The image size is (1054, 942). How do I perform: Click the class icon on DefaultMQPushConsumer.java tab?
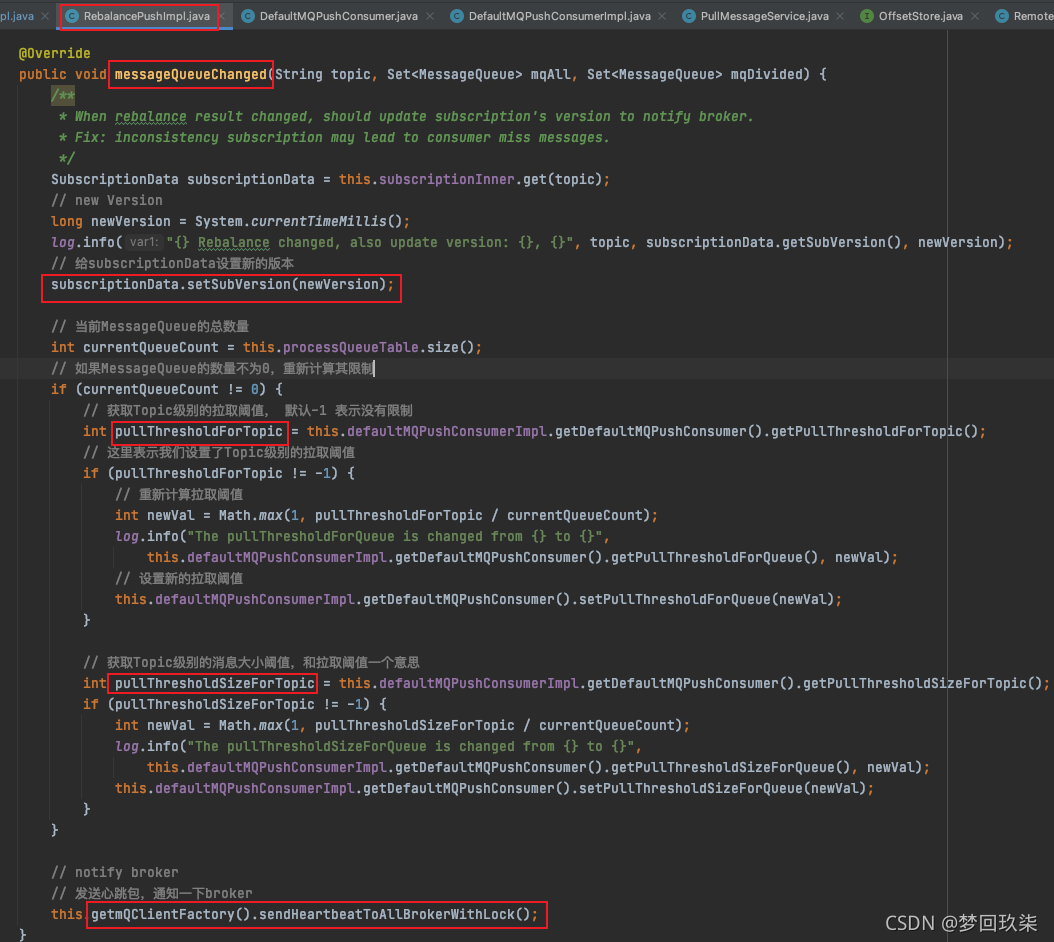click(x=247, y=17)
